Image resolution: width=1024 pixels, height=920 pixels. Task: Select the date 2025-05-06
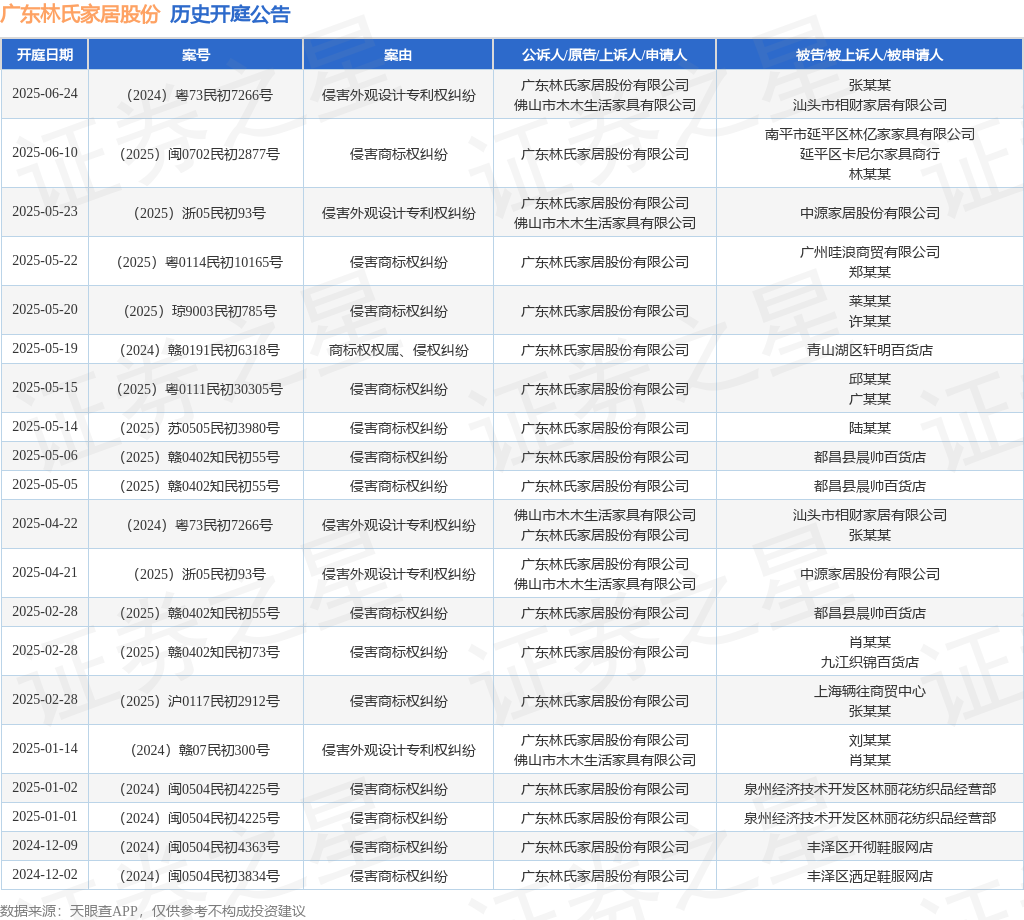pyautogui.click(x=44, y=456)
